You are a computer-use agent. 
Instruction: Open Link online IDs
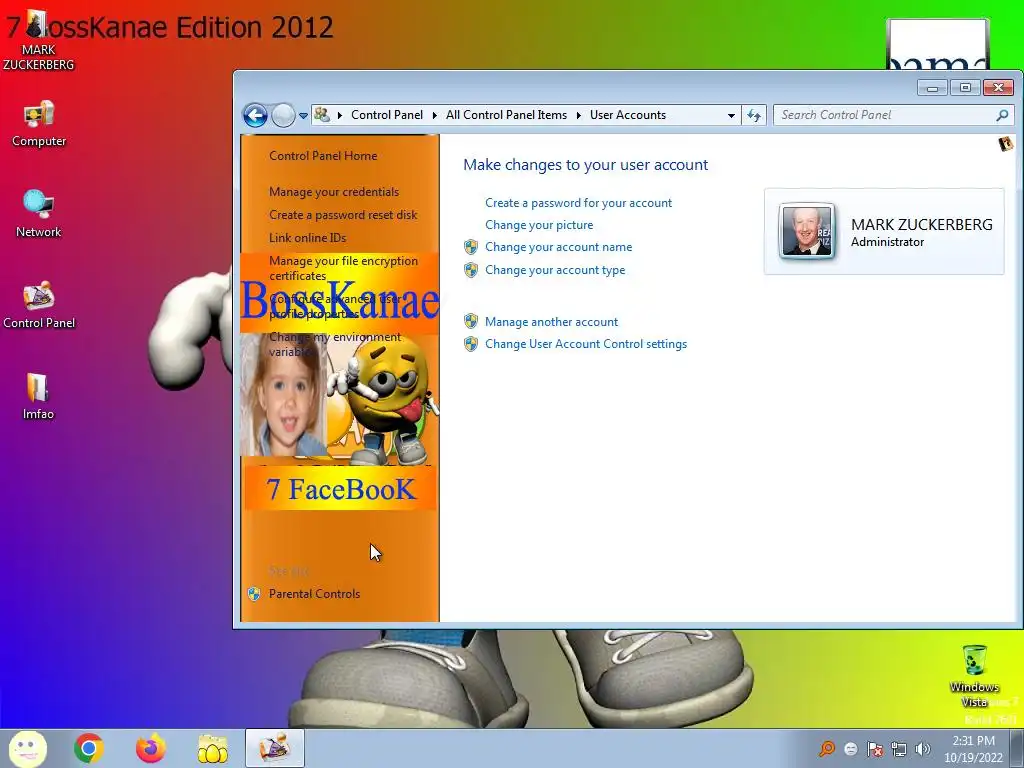pyautogui.click(x=308, y=238)
